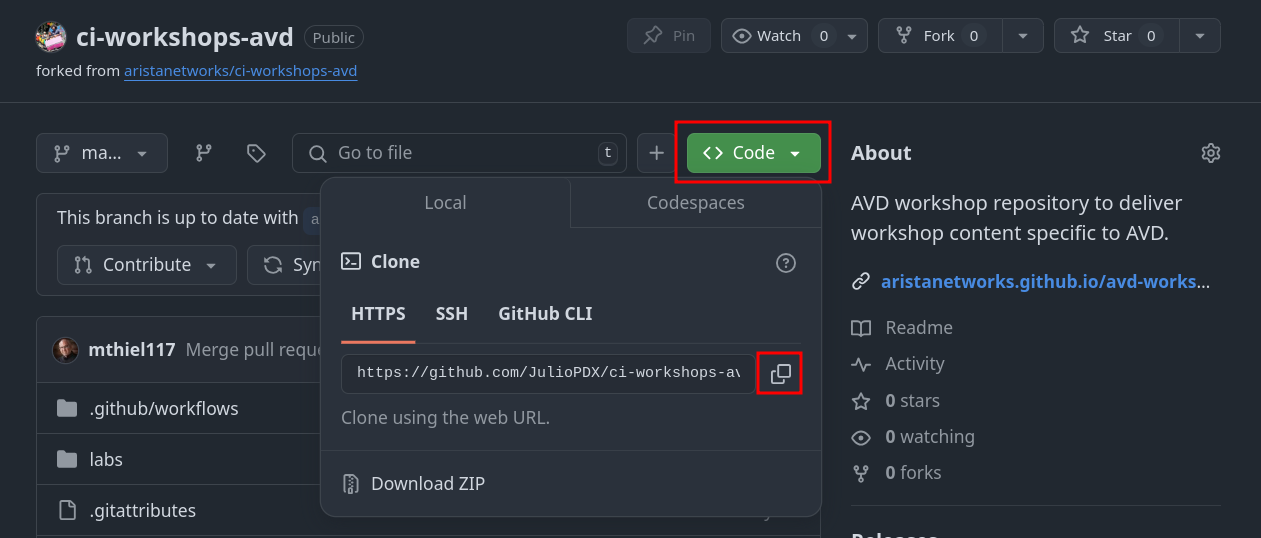The width and height of the screenshot is (1261, 538).
Task: Click the mthiel117 avatar image
Action: click(65, 350)
